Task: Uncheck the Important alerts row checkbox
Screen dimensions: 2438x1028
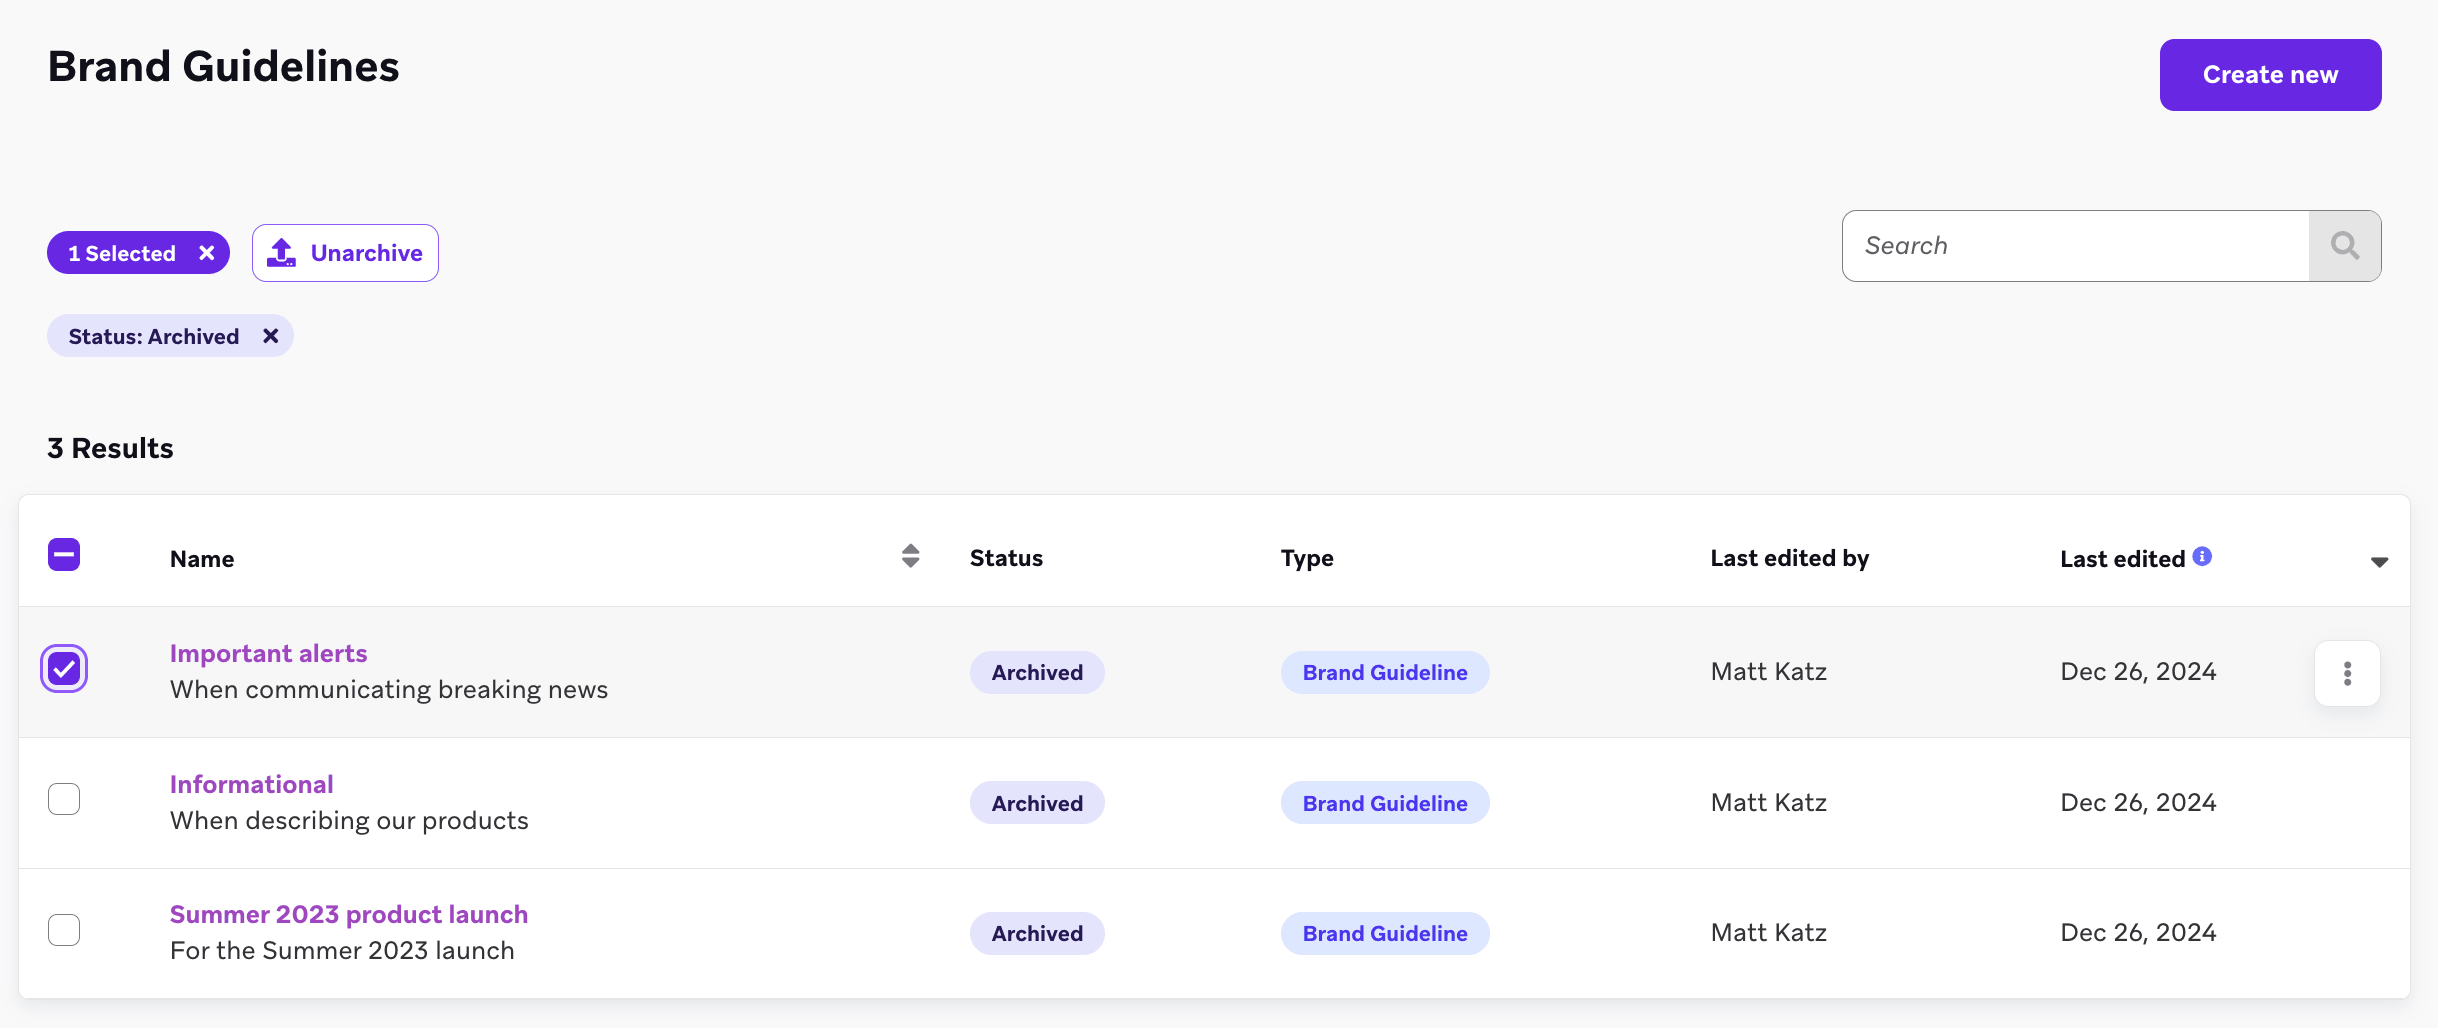Action: point(64,669)
